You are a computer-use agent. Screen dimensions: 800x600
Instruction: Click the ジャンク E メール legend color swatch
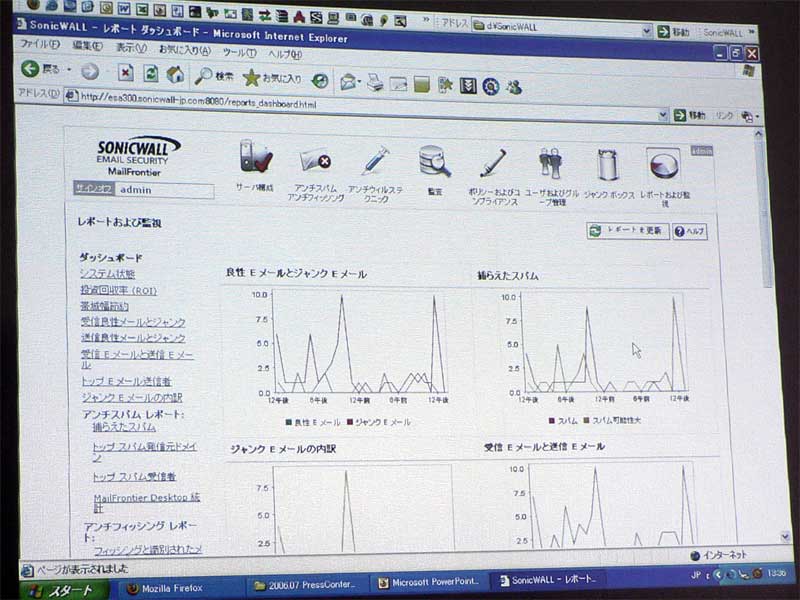[350, 422]
